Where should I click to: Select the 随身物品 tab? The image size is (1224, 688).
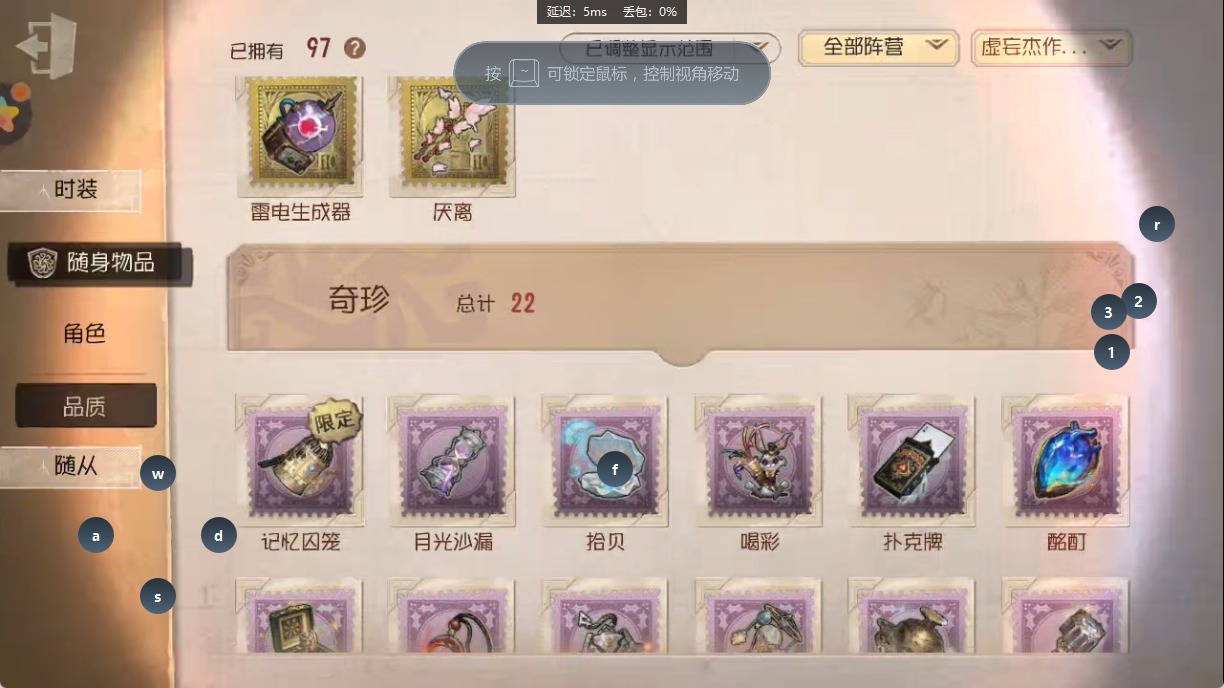(97, 264)
